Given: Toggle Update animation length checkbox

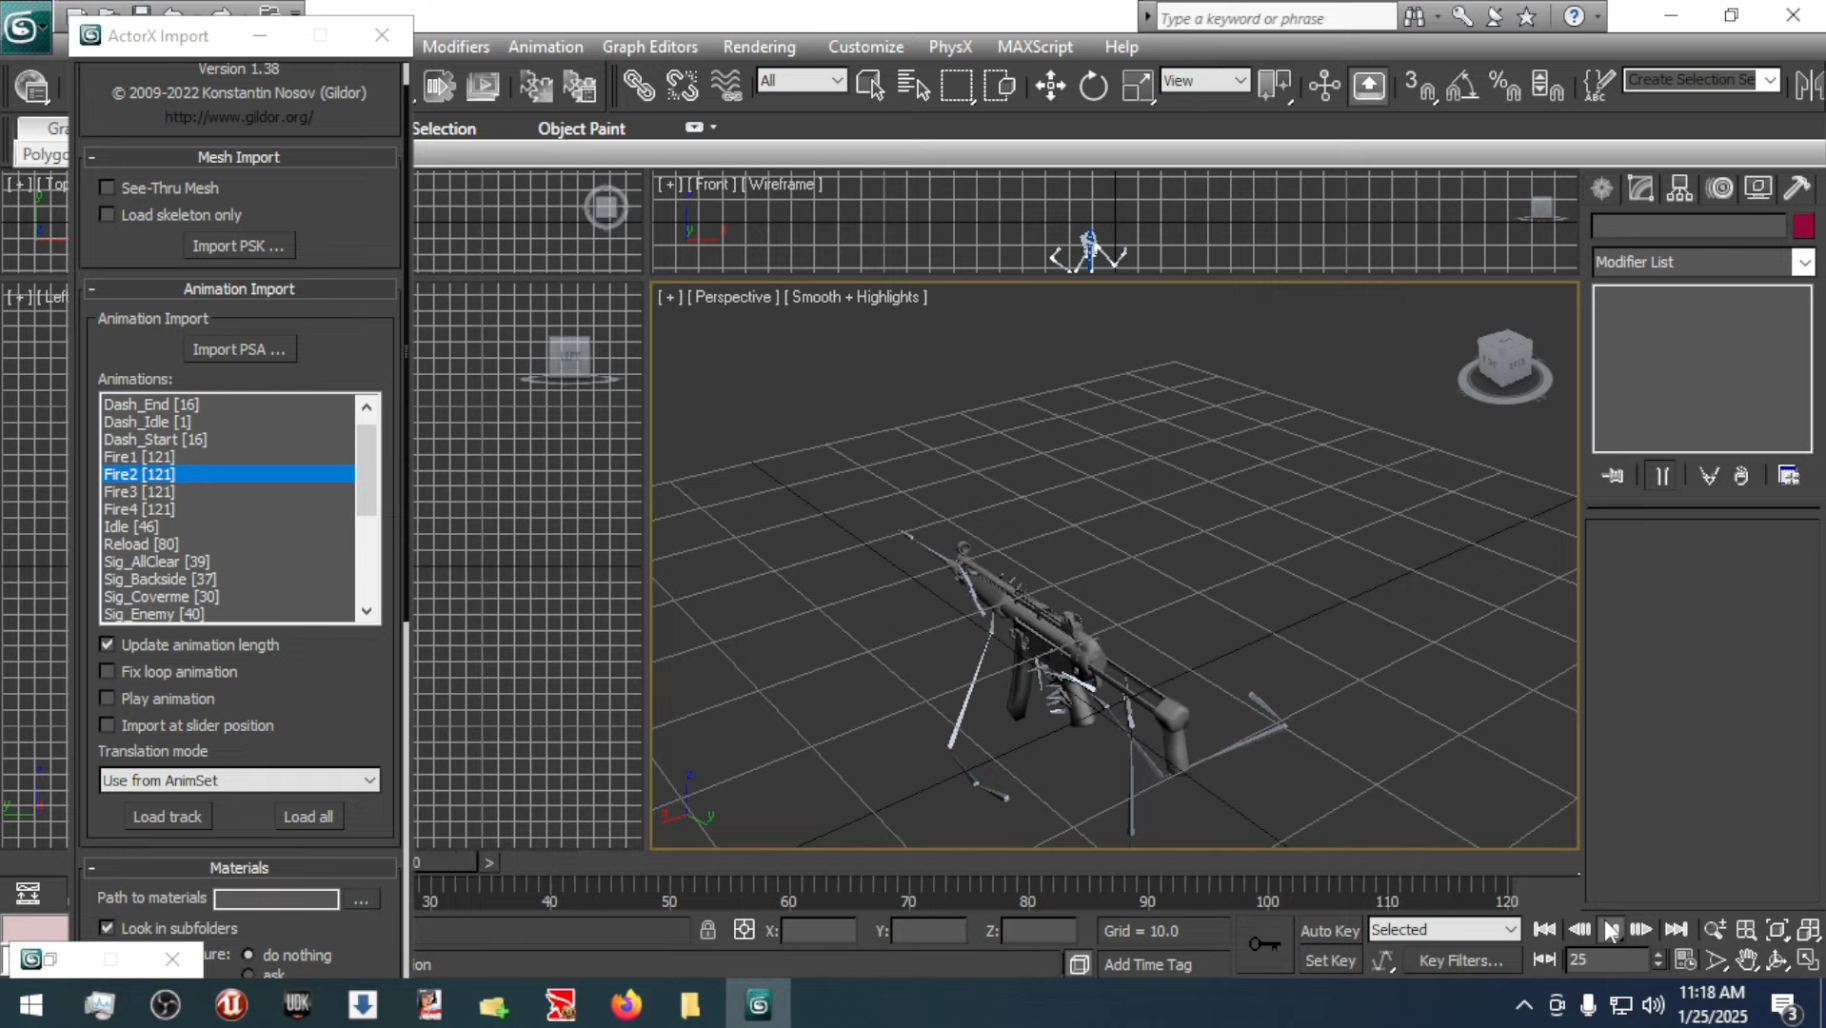Looking at the screenshot, I should [x=107, y=645].
